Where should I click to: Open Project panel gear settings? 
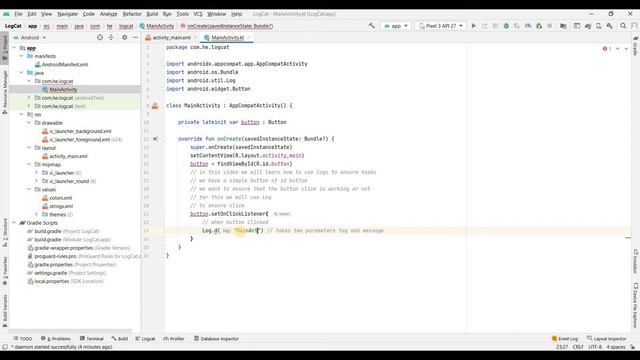pos(124,38)
